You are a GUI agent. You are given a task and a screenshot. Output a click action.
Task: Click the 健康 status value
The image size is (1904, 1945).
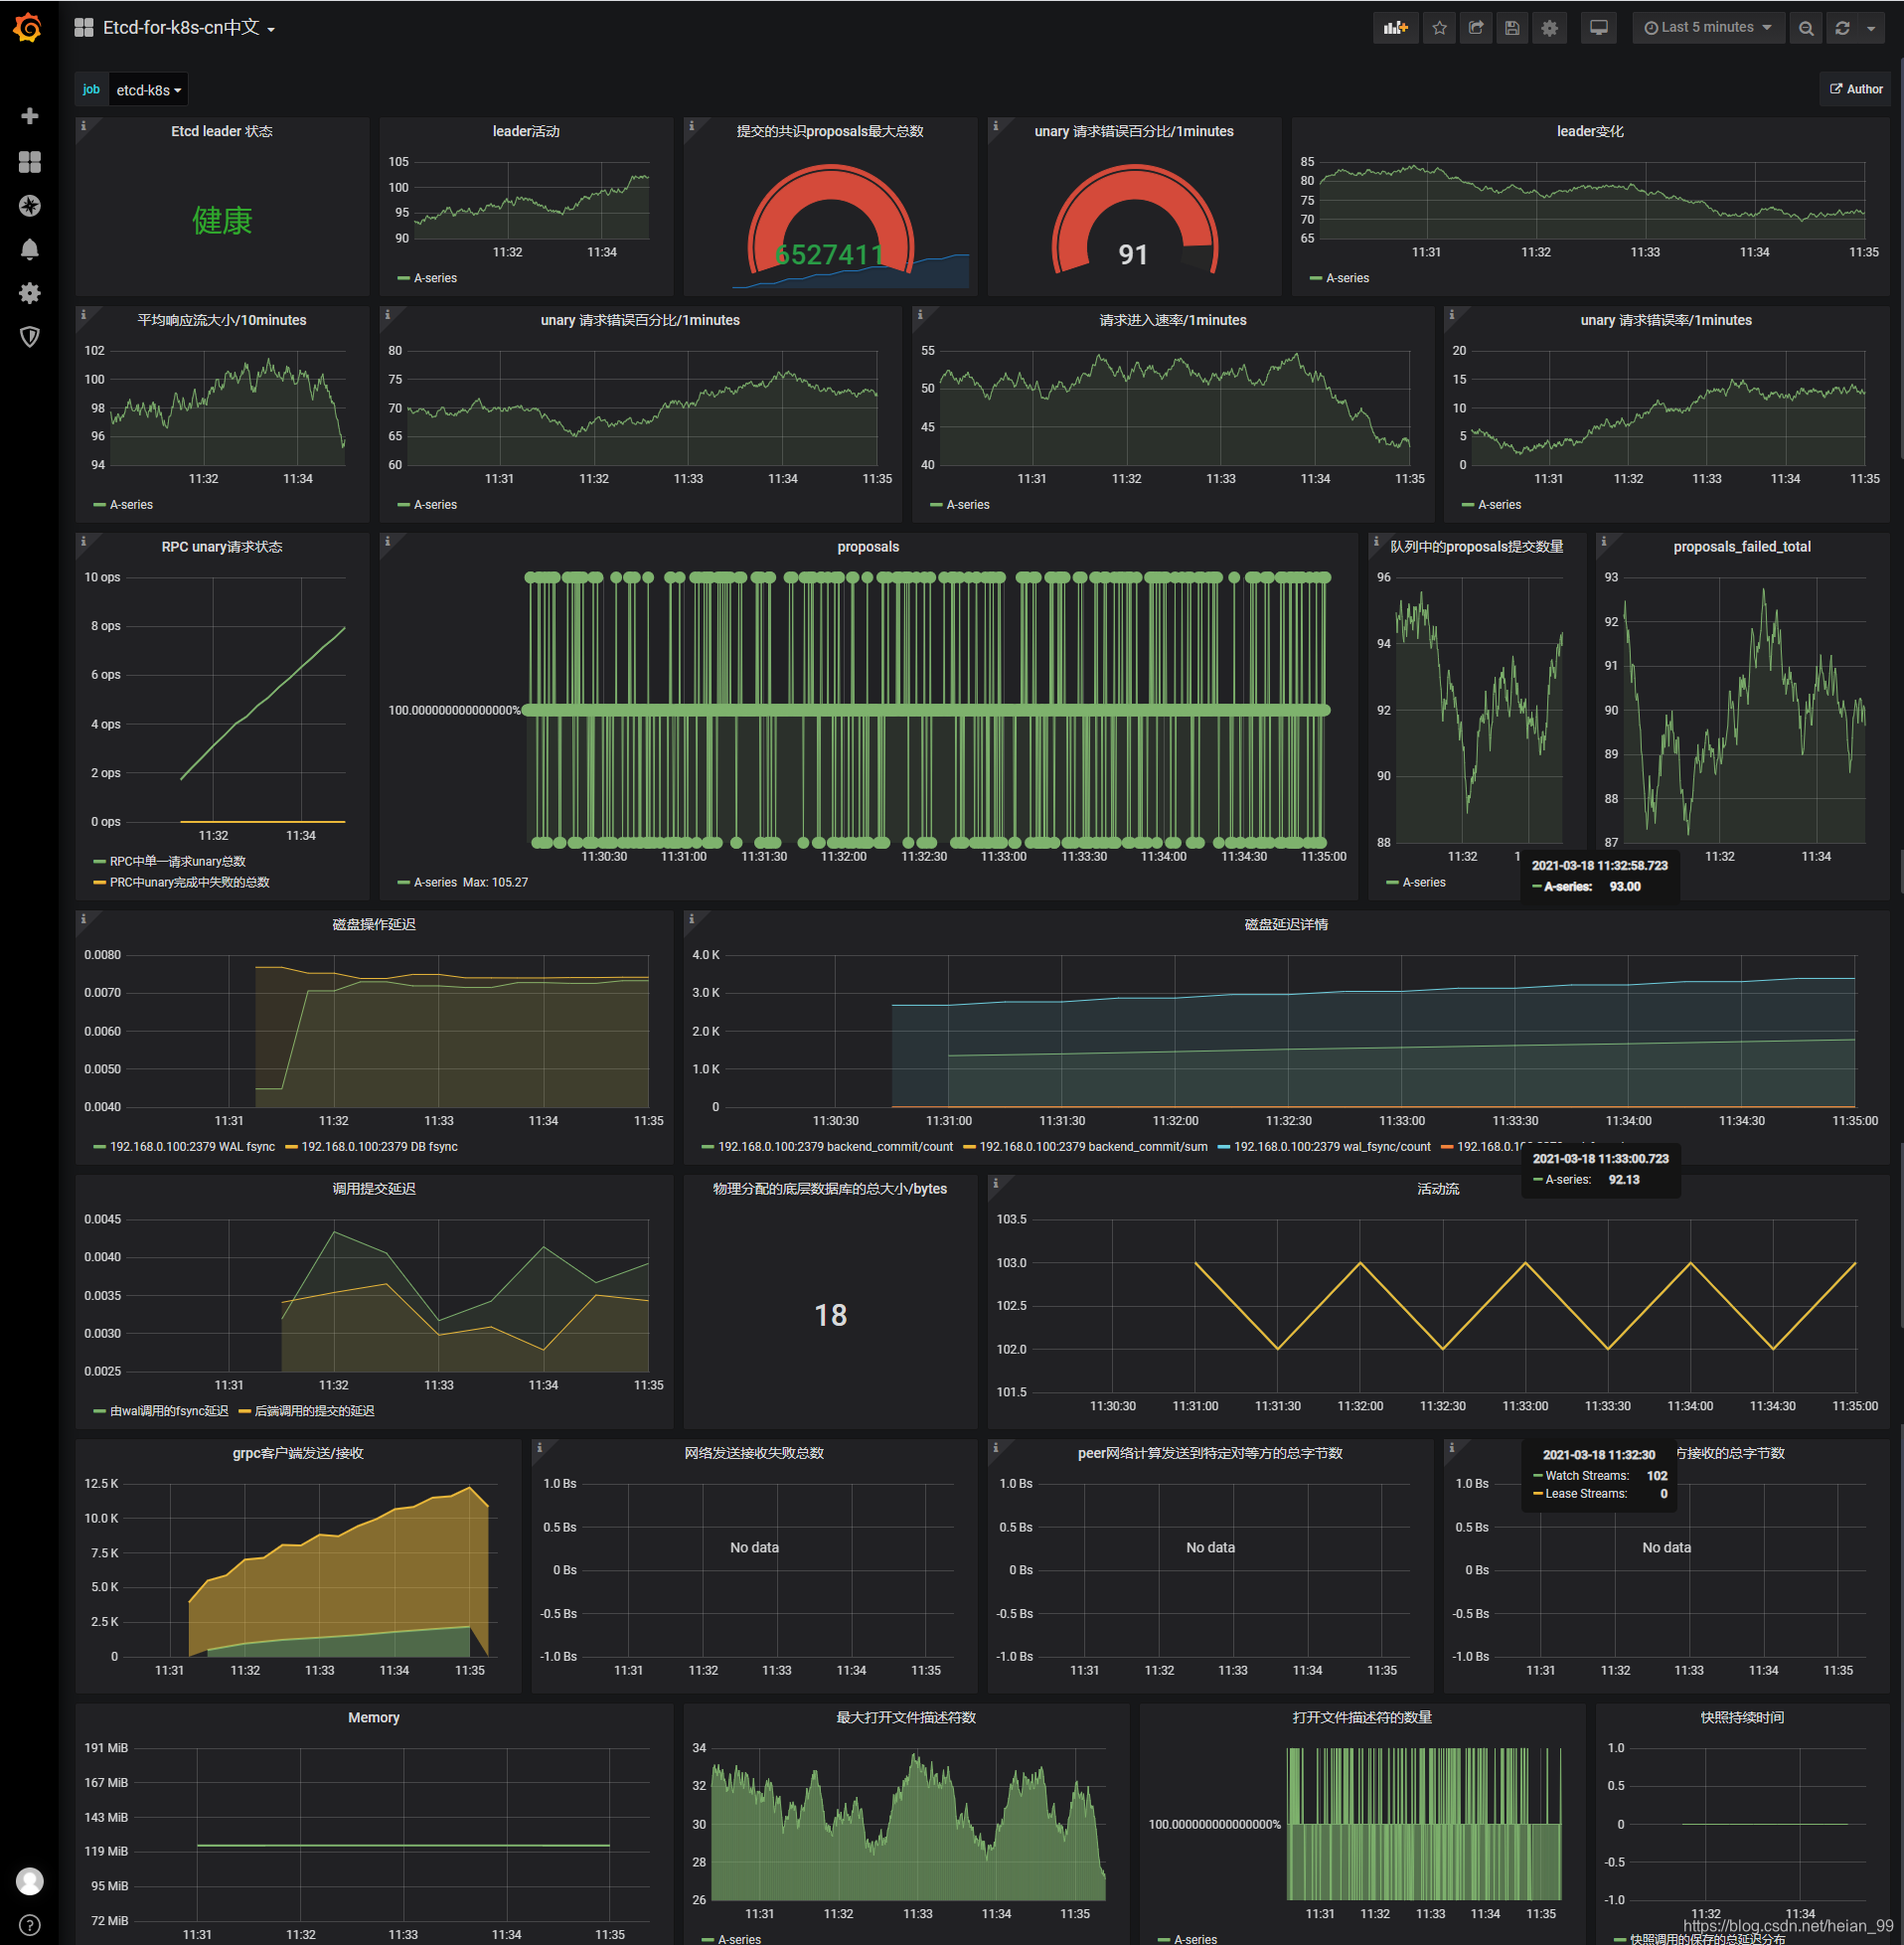tap(222, 220)
